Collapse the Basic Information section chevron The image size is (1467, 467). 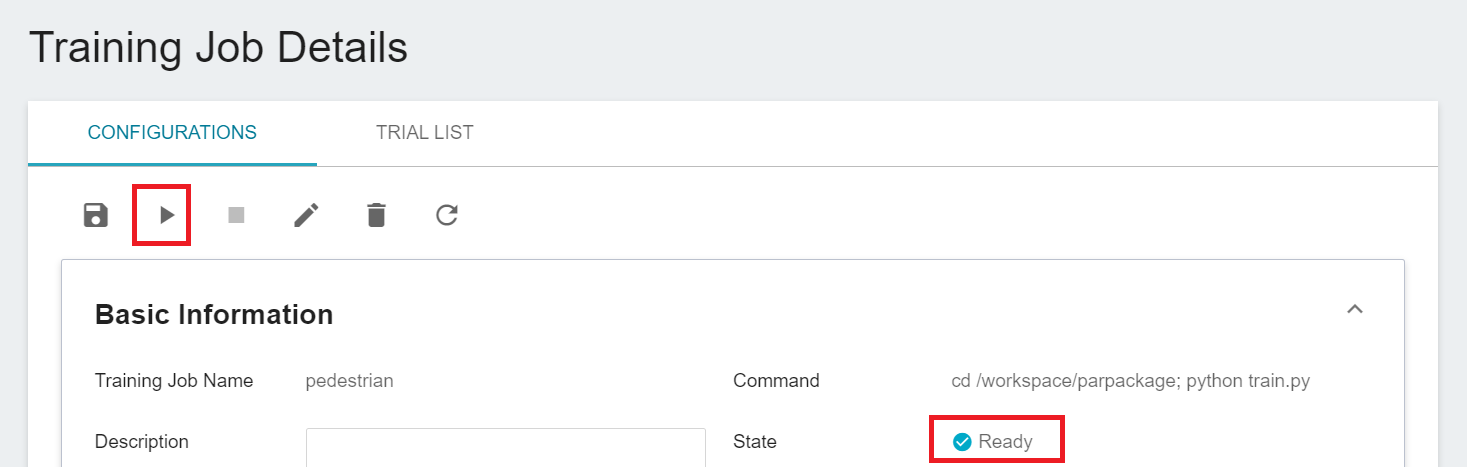(x=1355, y=309)
